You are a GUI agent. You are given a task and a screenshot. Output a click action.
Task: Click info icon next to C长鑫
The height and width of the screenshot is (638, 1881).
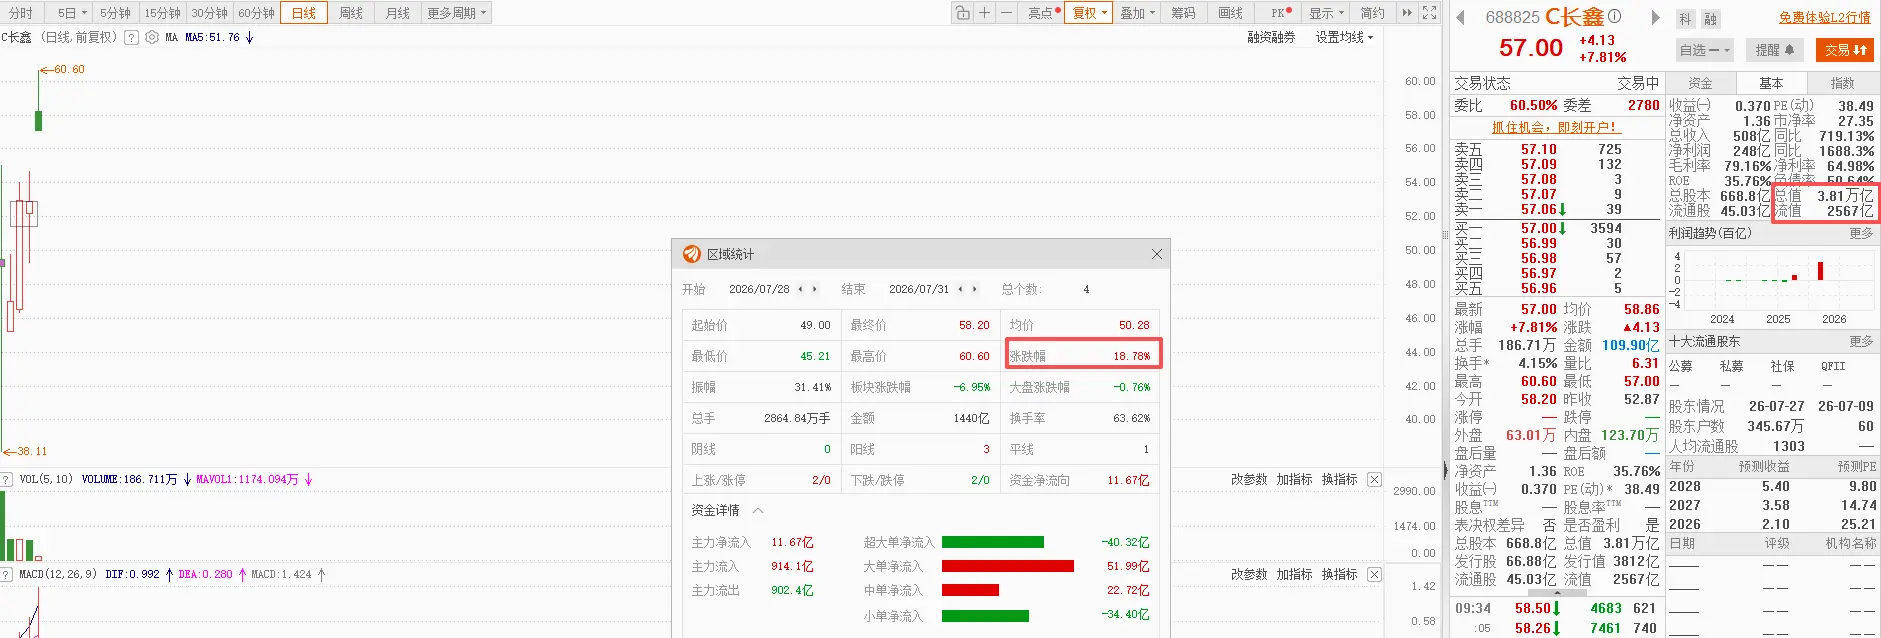pyautogui.click(x=1614, y=17)
